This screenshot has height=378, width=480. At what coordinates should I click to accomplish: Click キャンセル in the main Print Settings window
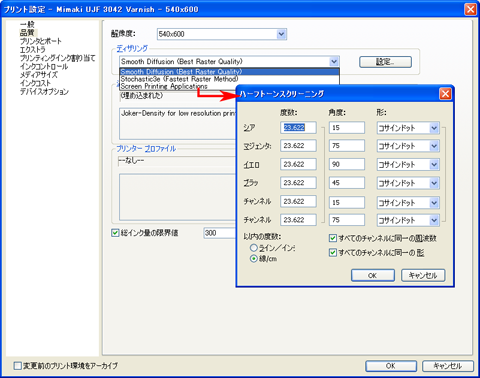pos(448,366)
